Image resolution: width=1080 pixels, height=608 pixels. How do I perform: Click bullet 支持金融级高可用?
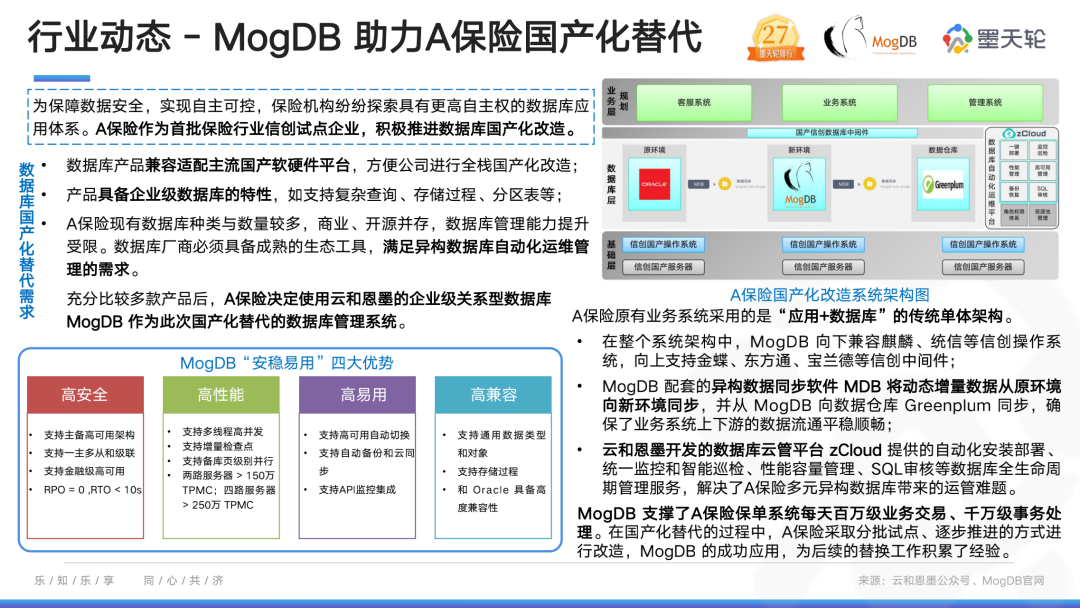click(x=84, y=471)
